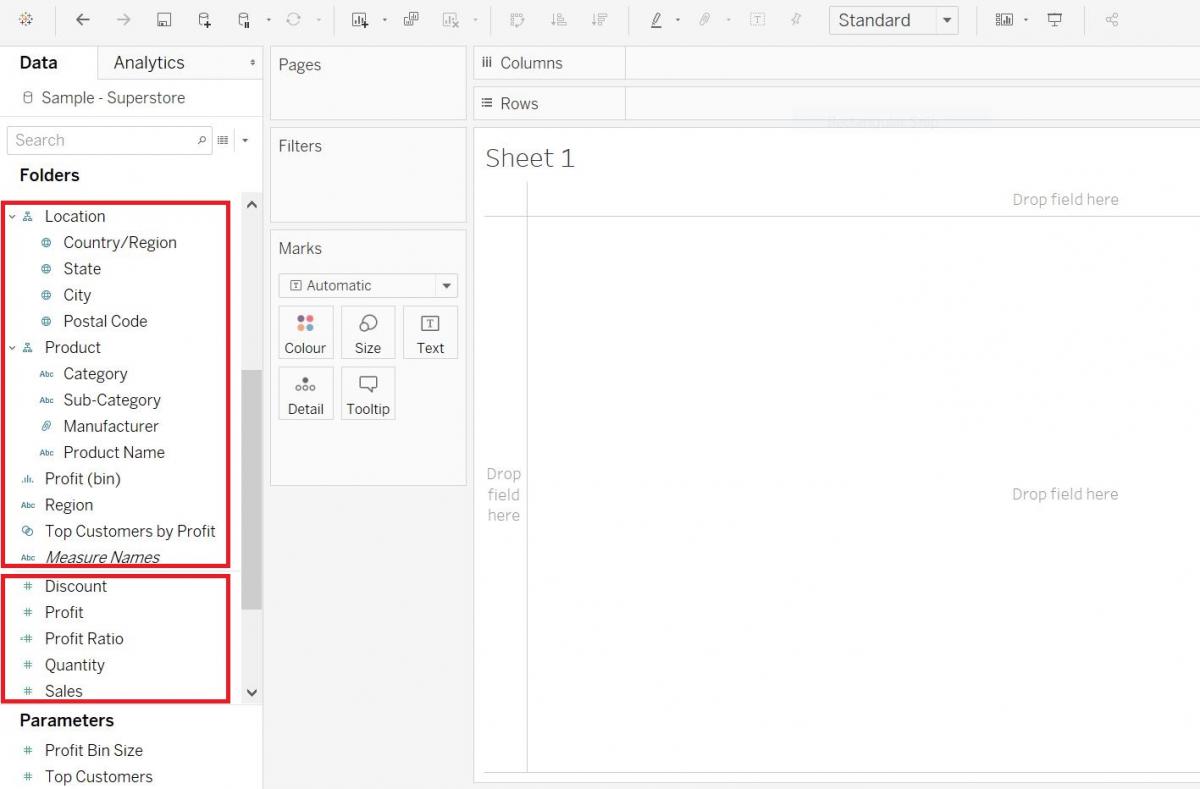This screenshot has height=789, width=1200.
Task: Click the Data pane scroll up arrow
Action: [251, 205]
